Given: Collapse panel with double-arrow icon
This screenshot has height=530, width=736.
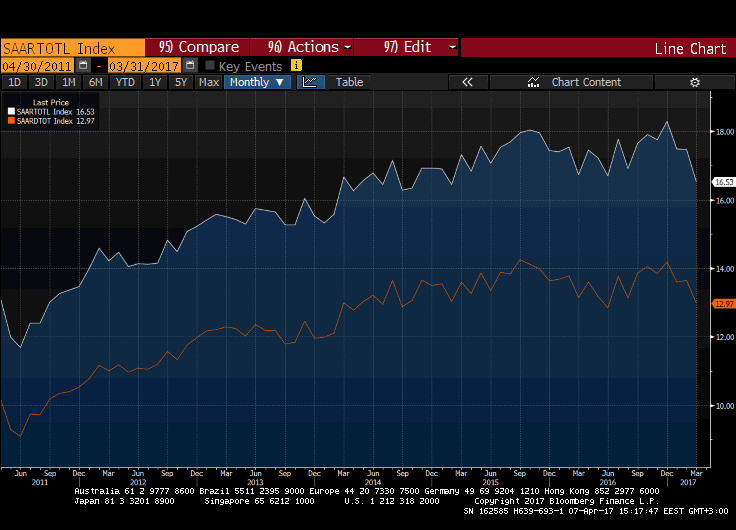Looking at the screenshot, I should coord(465,82).
